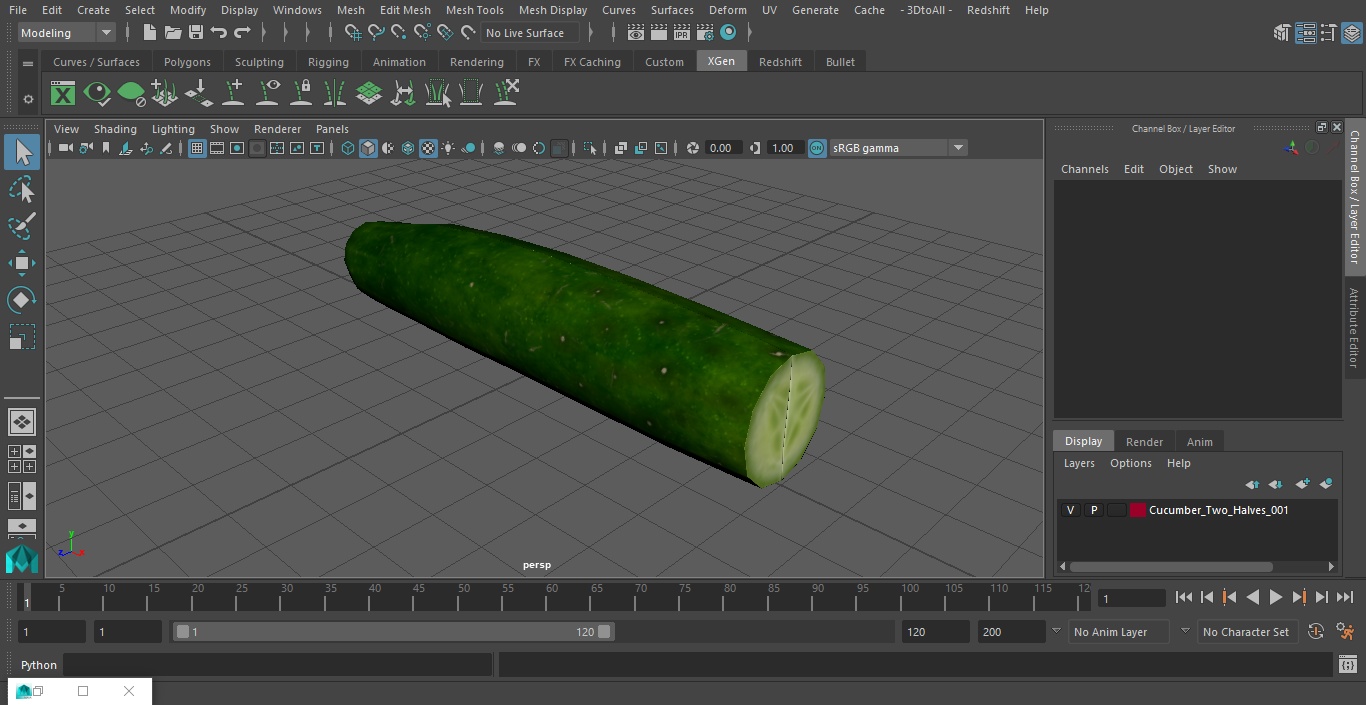The width and height of the screenshot is (1366, 705).
Task: Switch to the Anim layer tab
Action: point(1199,442)
